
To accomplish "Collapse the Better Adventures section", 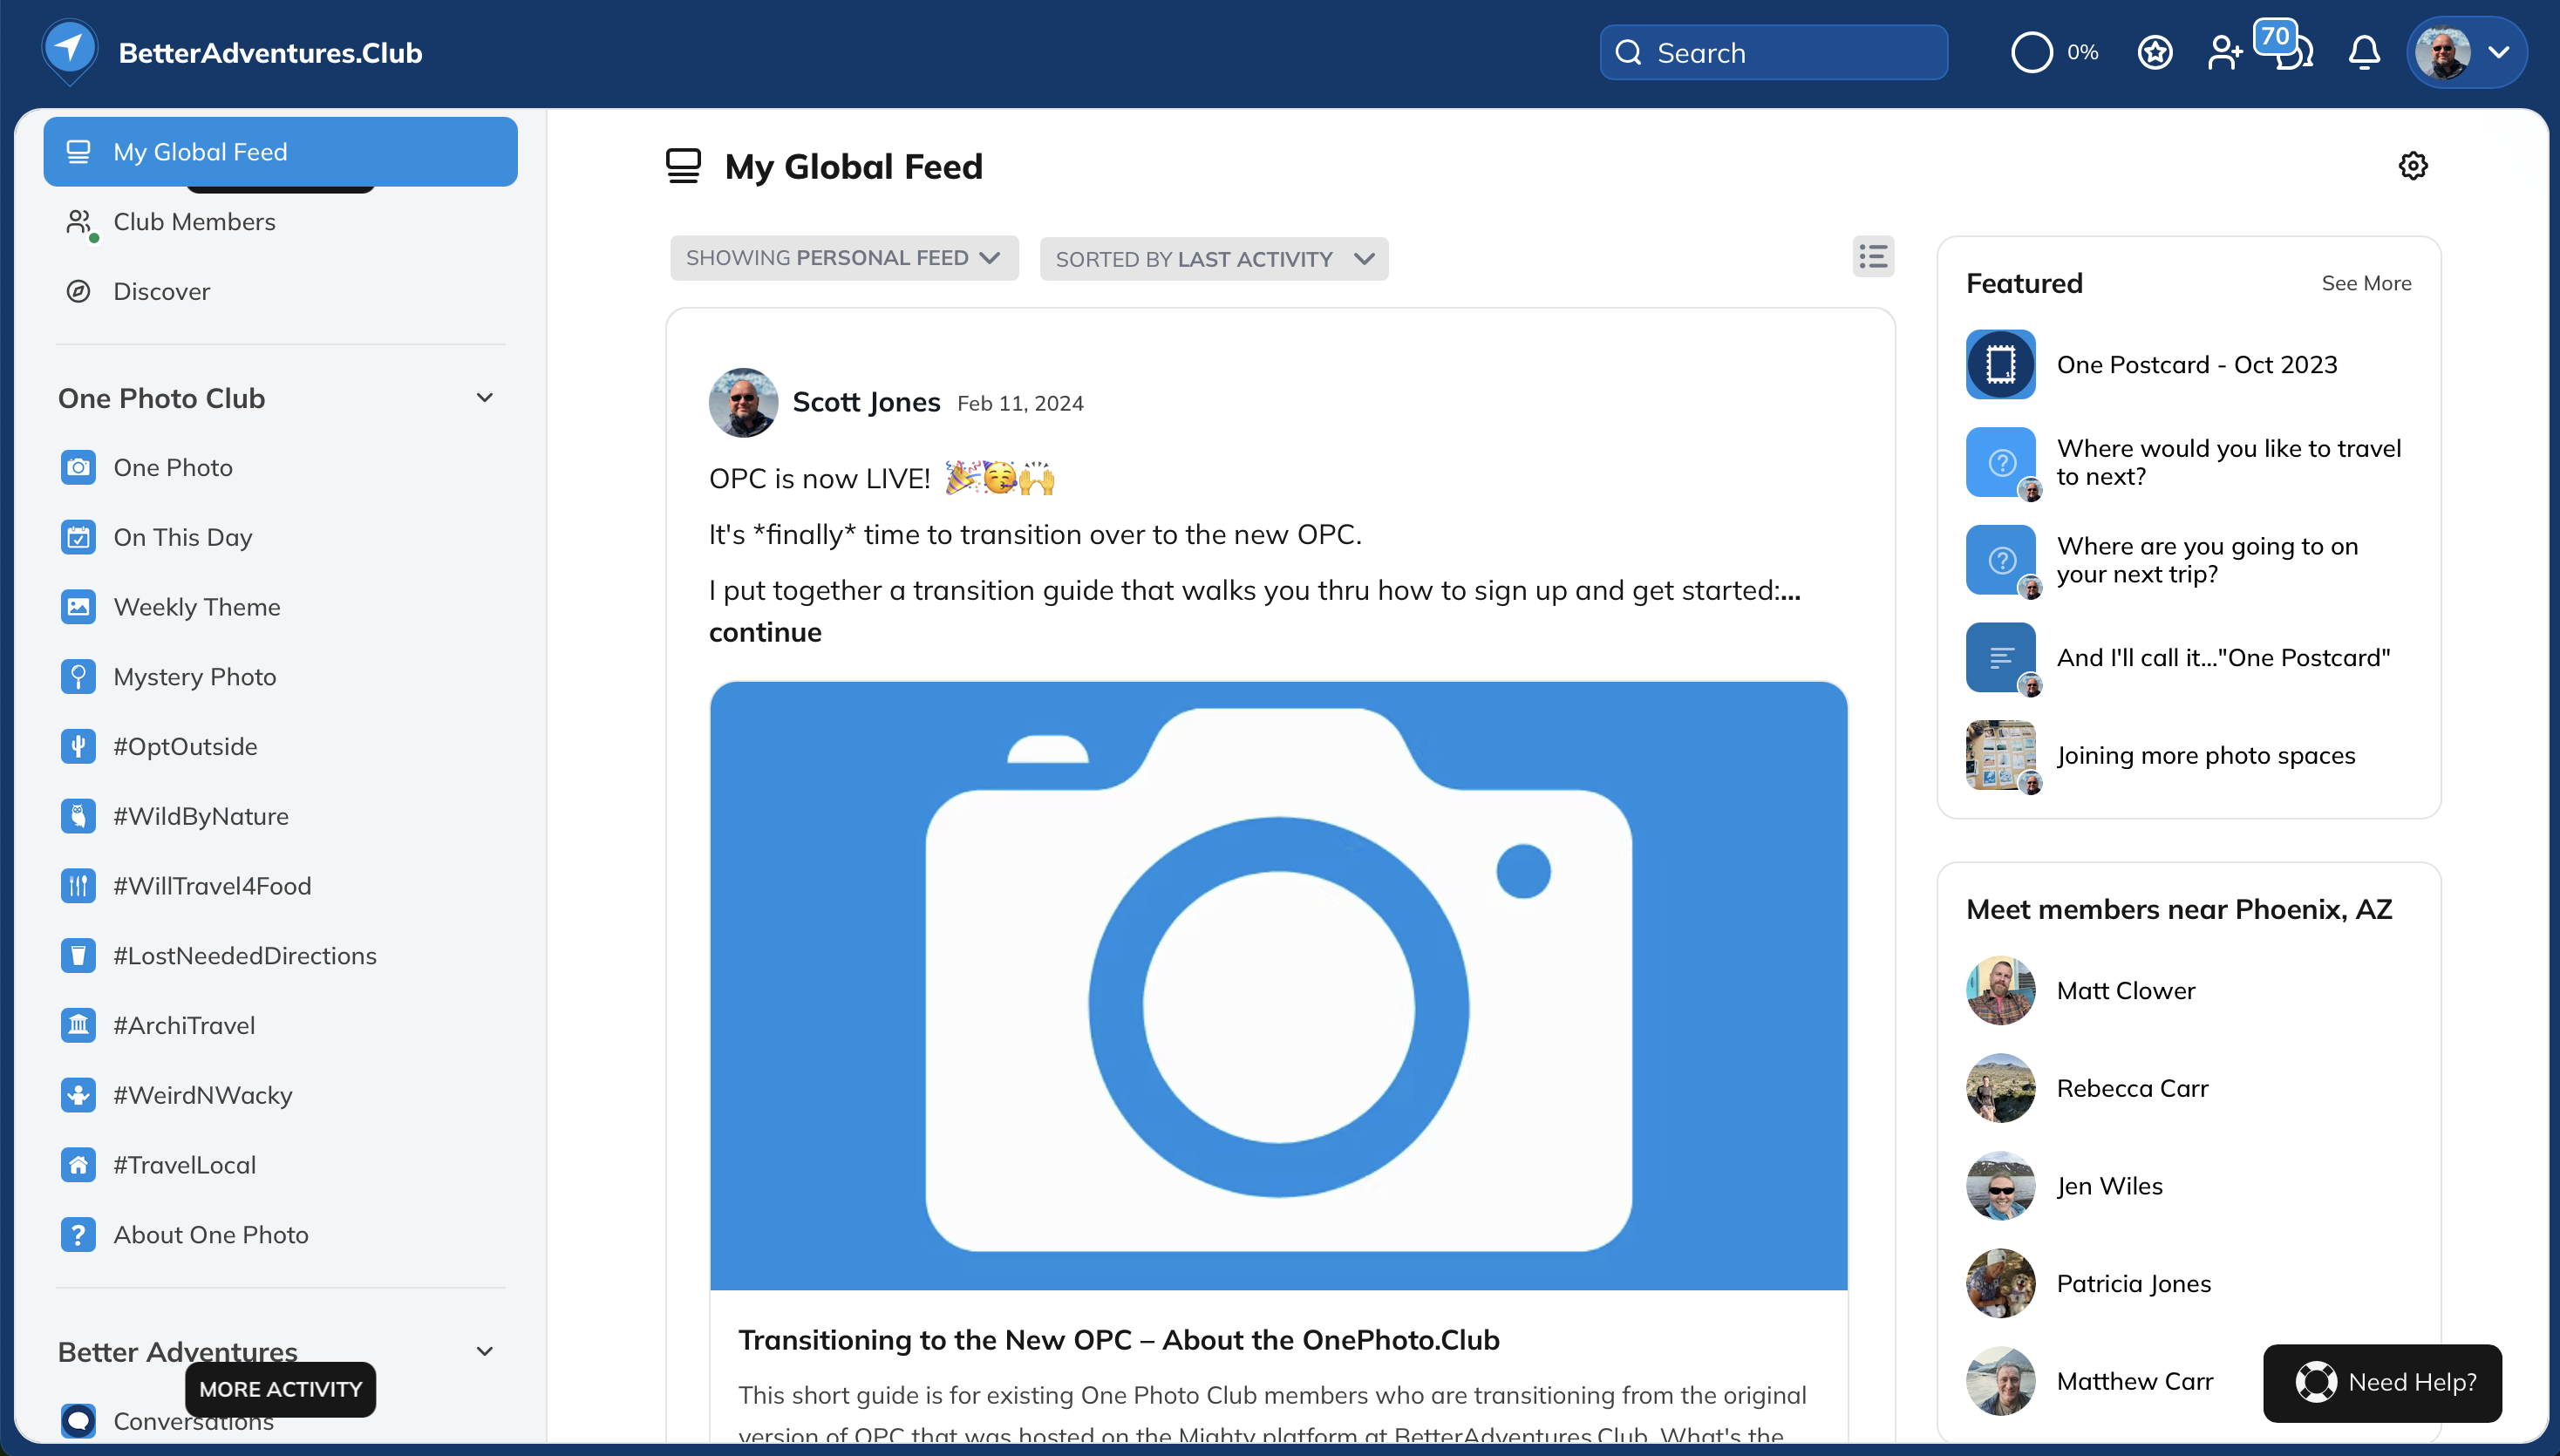I will [485, 1351].
